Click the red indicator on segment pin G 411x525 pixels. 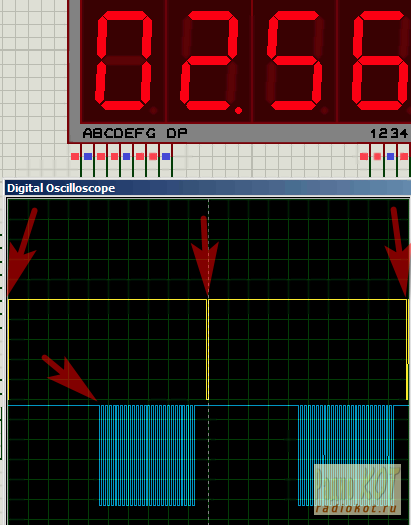(x=153, y=156)
